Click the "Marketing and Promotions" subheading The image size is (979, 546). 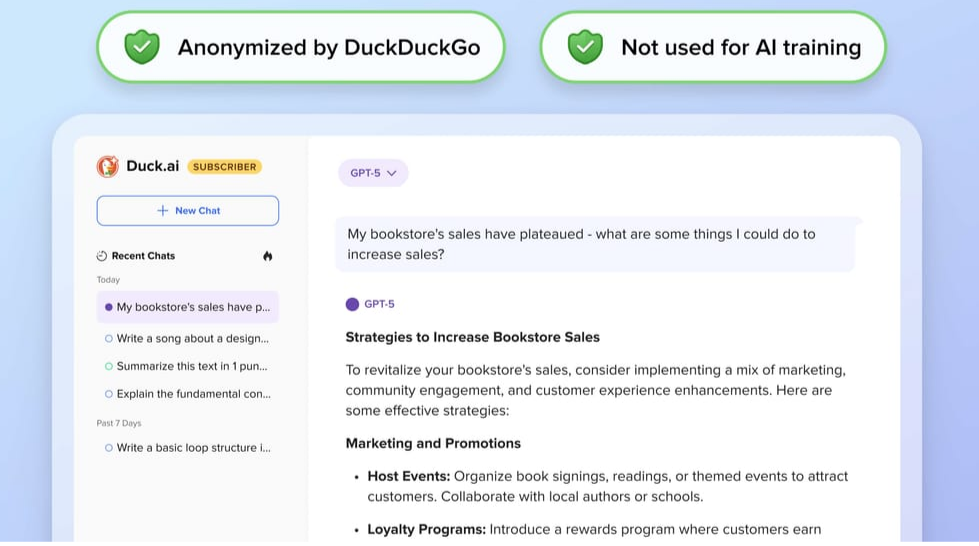(433, 444)
